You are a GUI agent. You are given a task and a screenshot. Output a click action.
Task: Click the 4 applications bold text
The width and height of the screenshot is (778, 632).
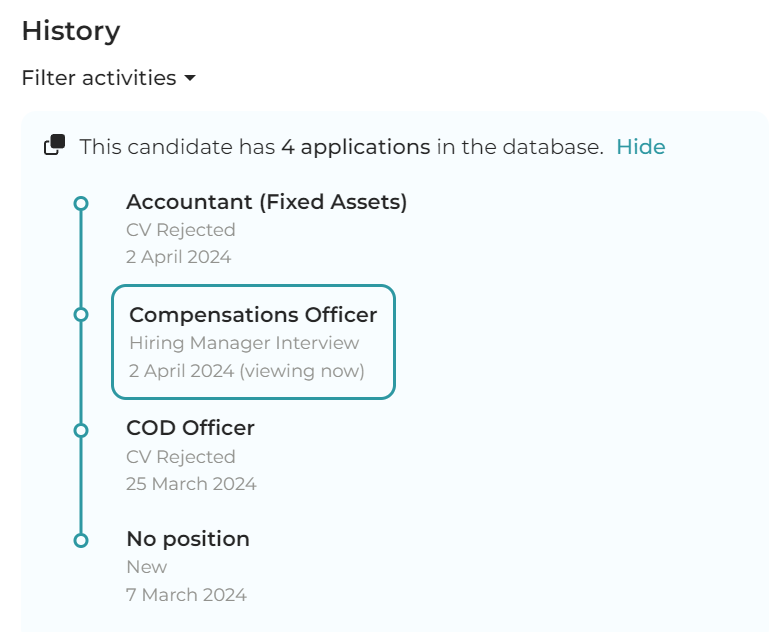coord(356,147)
